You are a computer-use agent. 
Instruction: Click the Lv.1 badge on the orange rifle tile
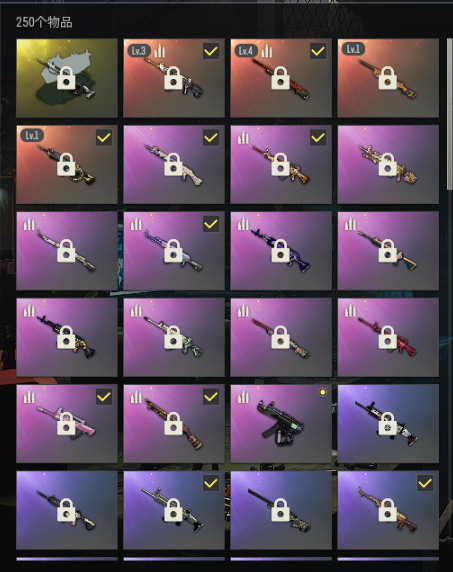click(x=353, y=49)
